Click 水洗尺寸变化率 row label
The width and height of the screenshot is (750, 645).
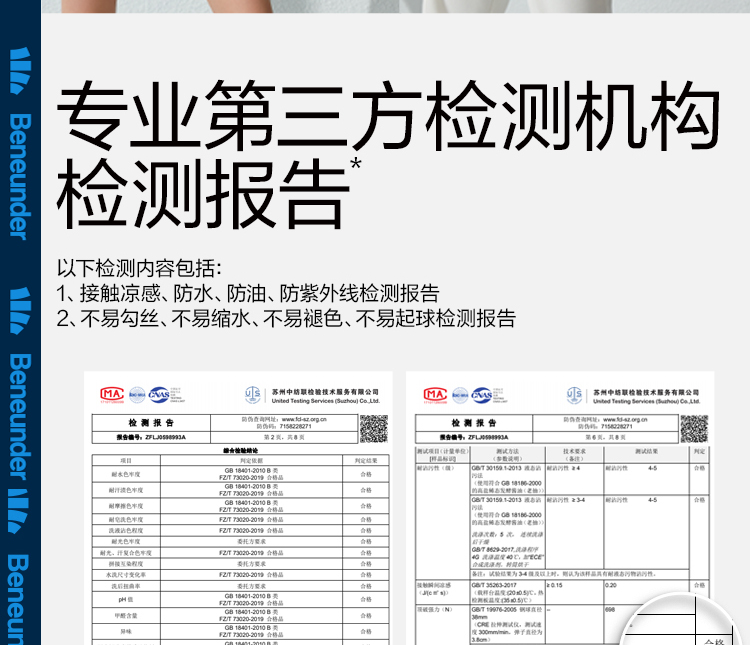point(126,575)
